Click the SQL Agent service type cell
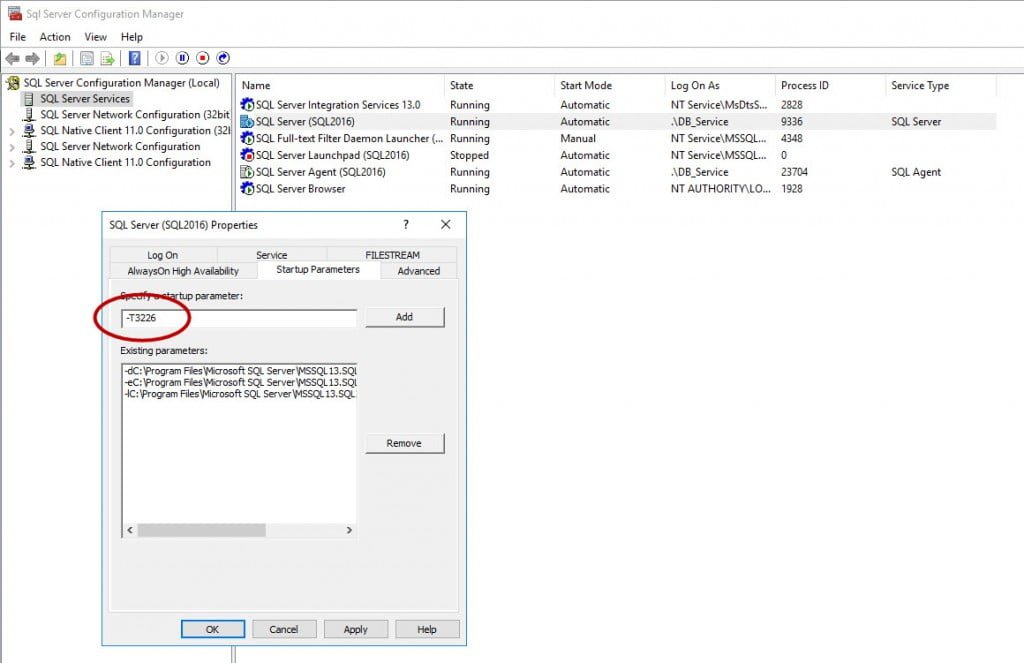Image resolution: width=1024 pixels, height=663 pixels. 916,172
